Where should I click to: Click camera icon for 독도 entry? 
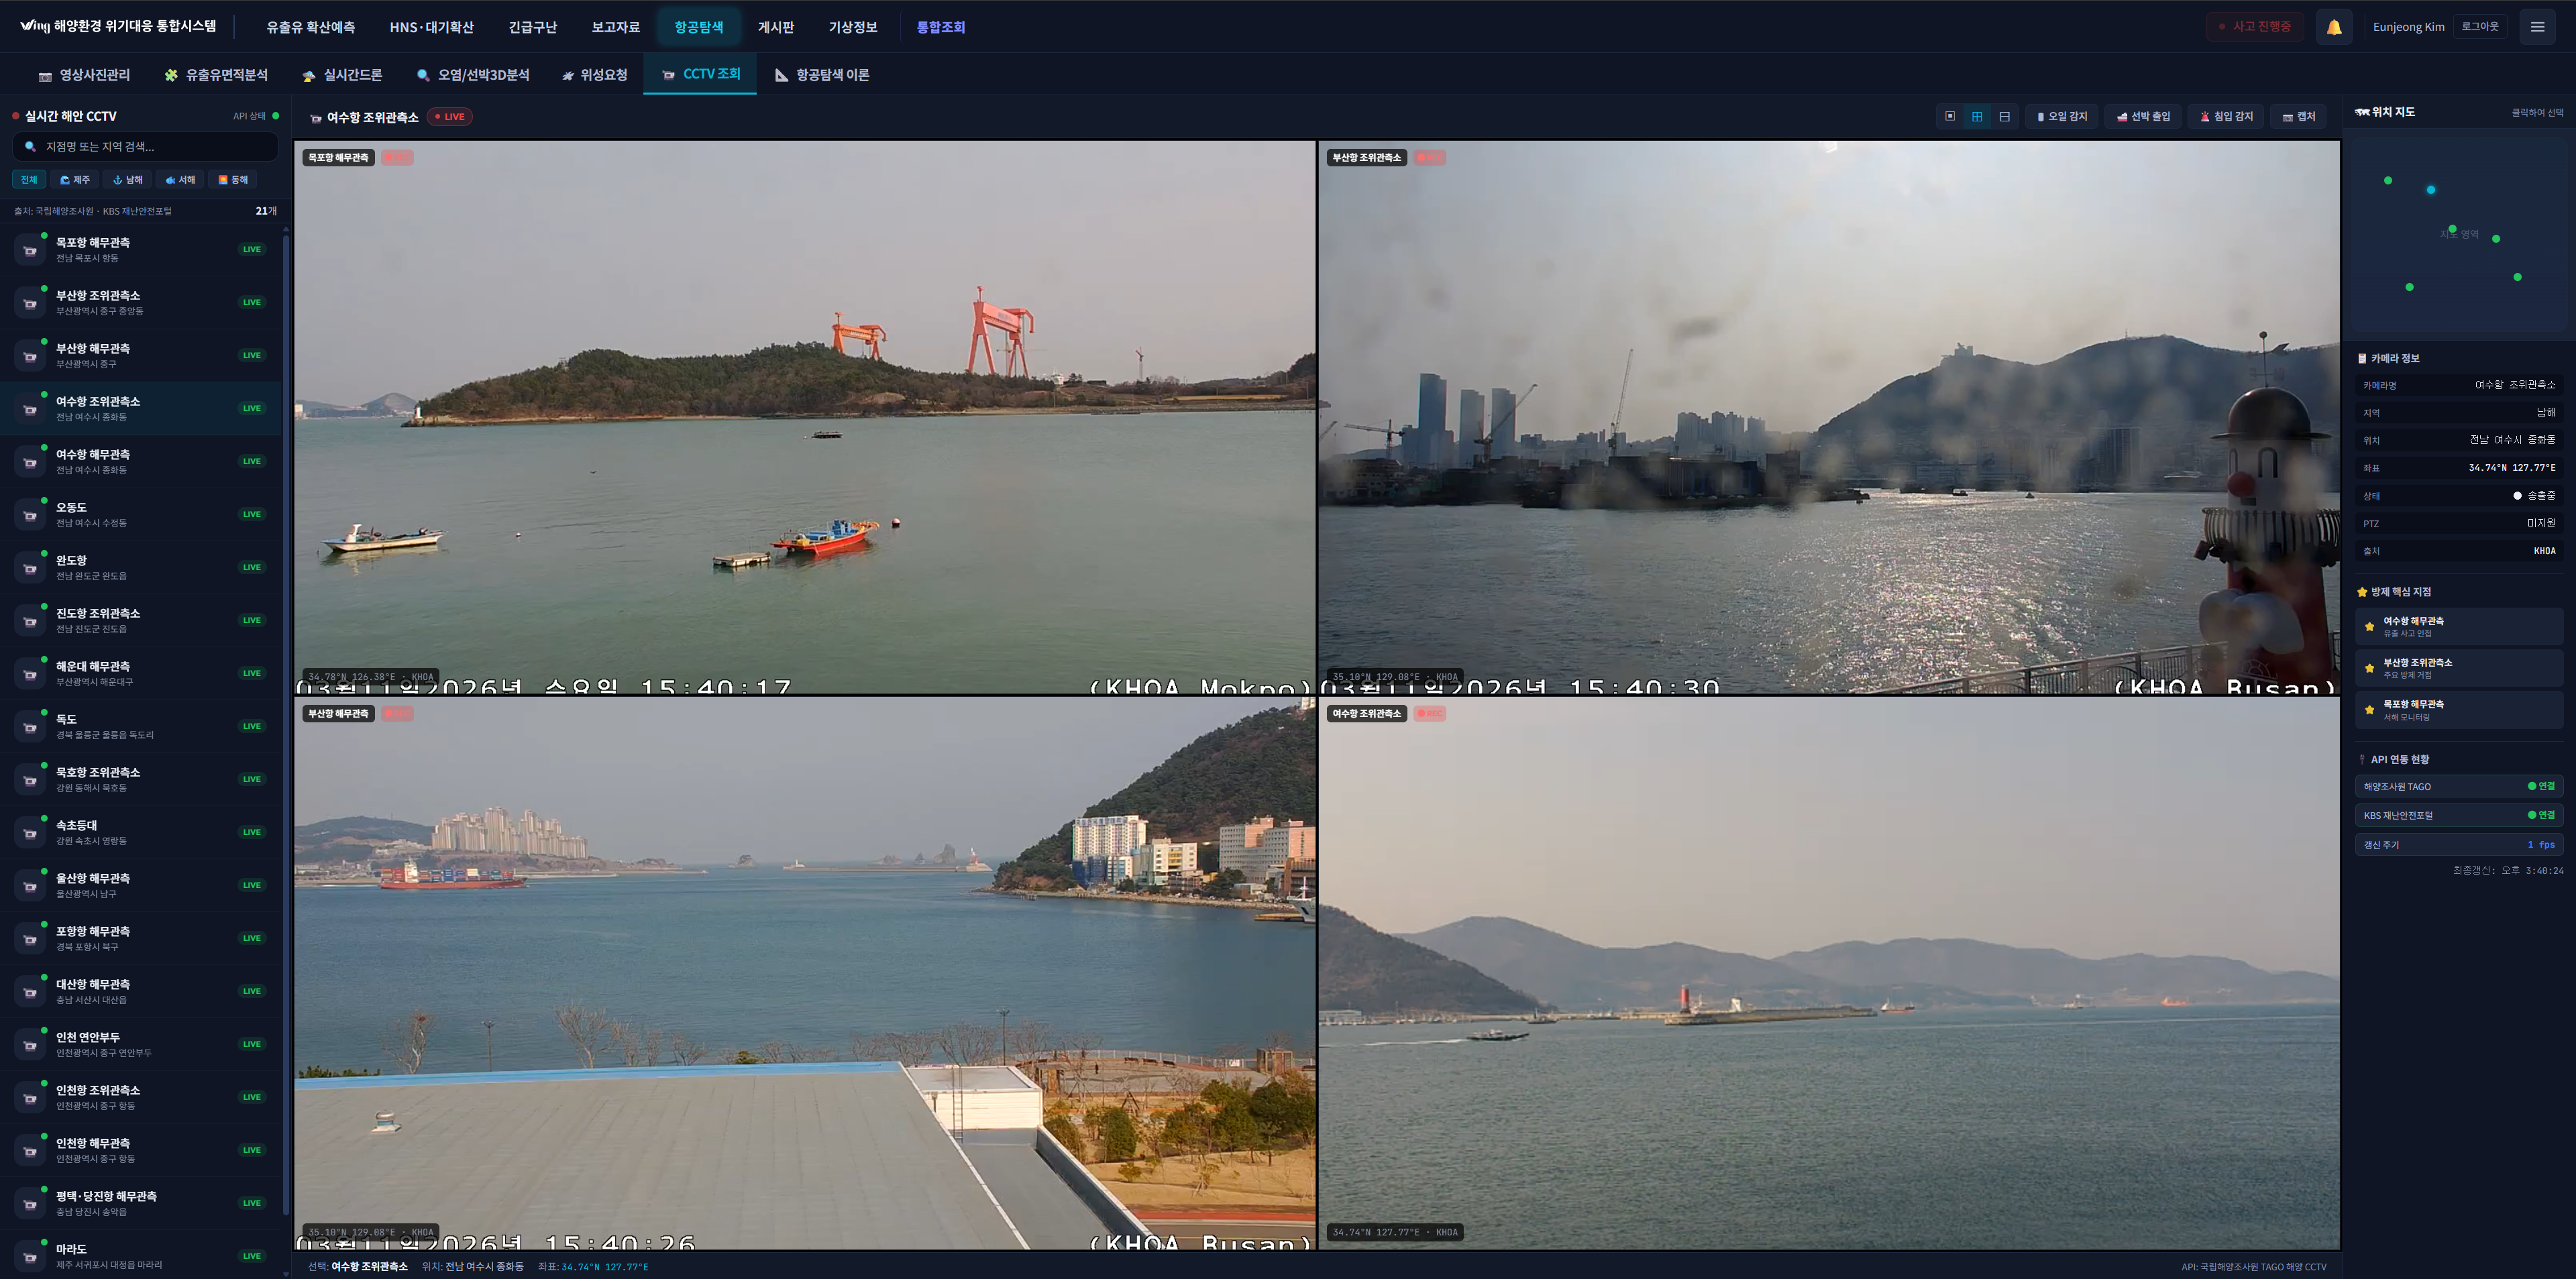pyautogui.click(x=30, y=727)
